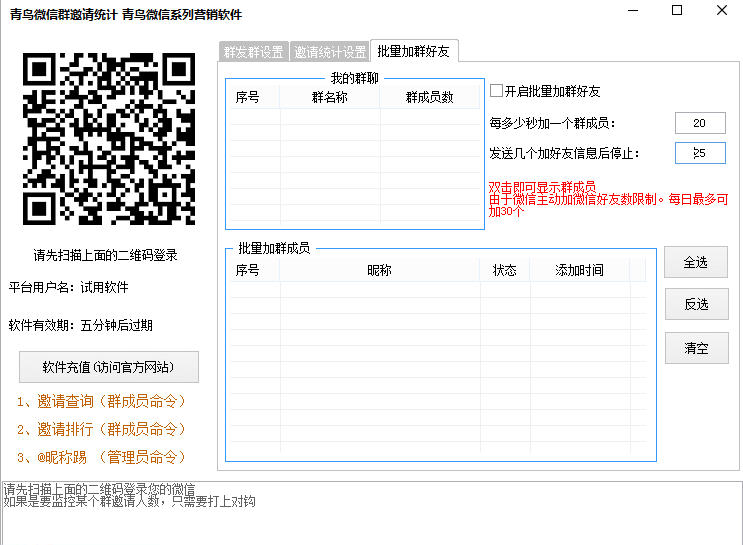
Task: Sort by 群名称 column header
Action: (330, 97)
